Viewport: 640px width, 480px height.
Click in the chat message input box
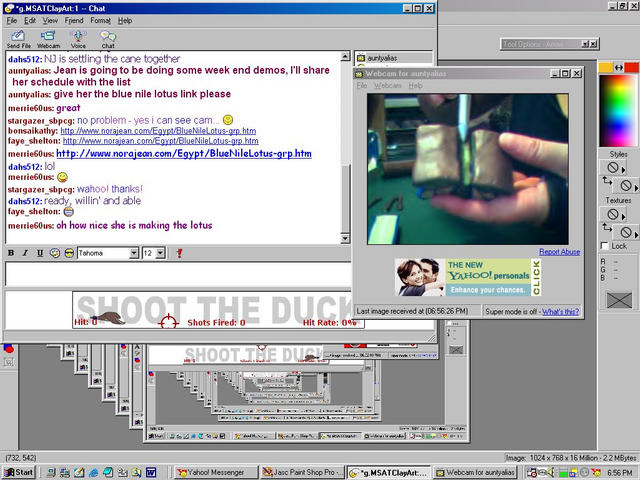[178, 274]
